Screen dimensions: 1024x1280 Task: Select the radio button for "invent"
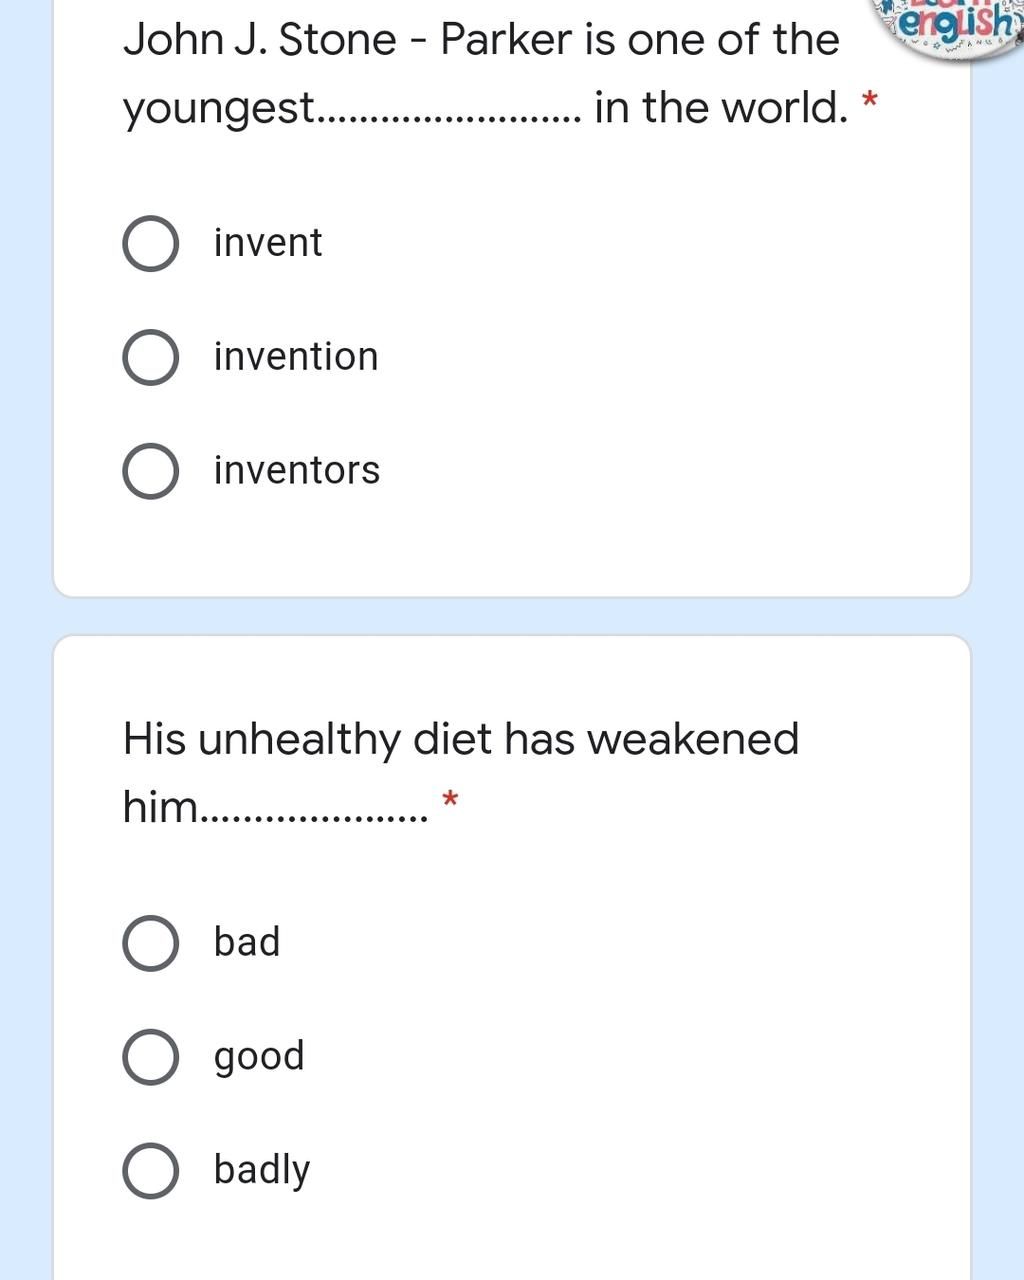[151, 243]
